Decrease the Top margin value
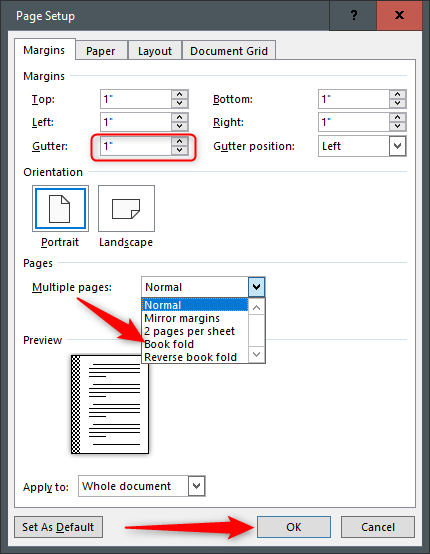Viewport: 430px width, 554px height. pos(179,103)
